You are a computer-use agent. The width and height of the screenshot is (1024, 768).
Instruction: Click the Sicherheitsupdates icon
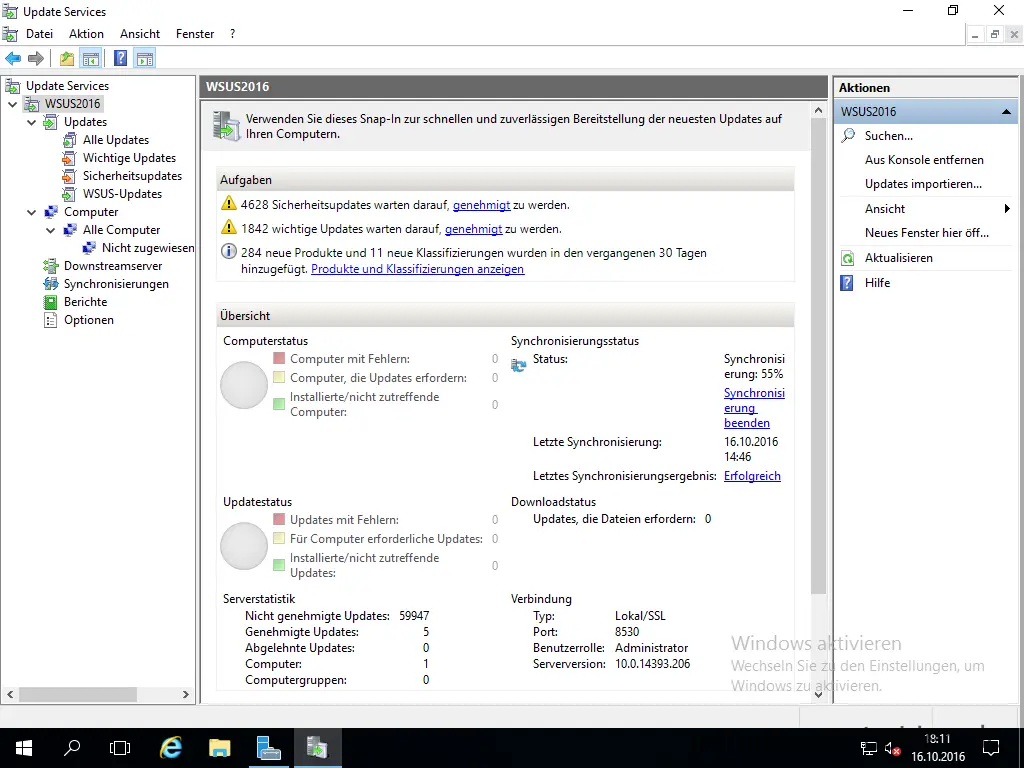(x=69, y=176)
